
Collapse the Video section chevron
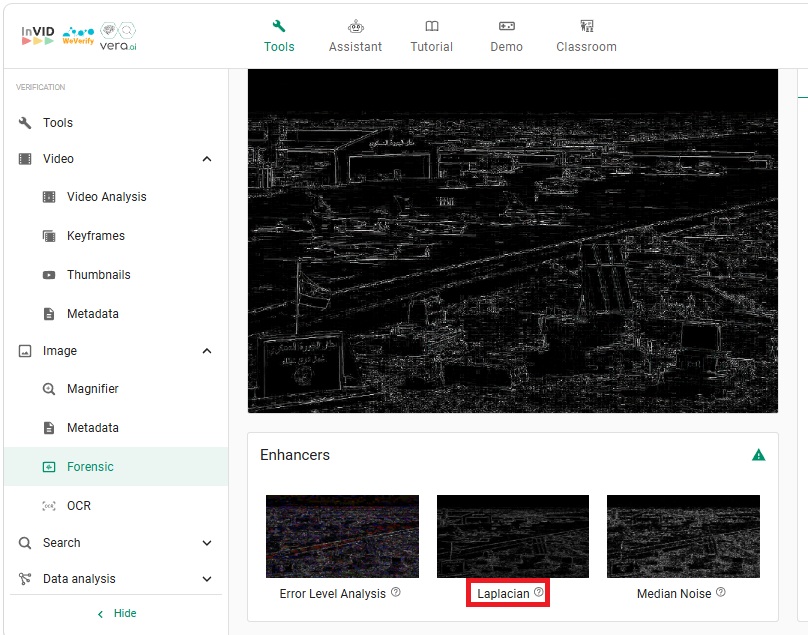click(207, 159)
